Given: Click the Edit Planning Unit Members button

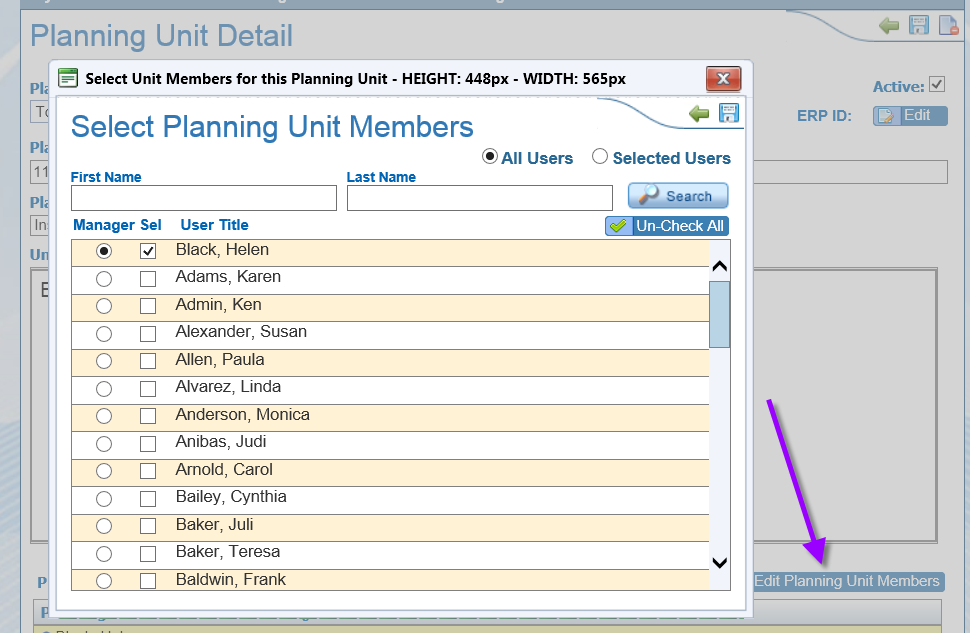Looking at the screenshot, I should [846, 581].
